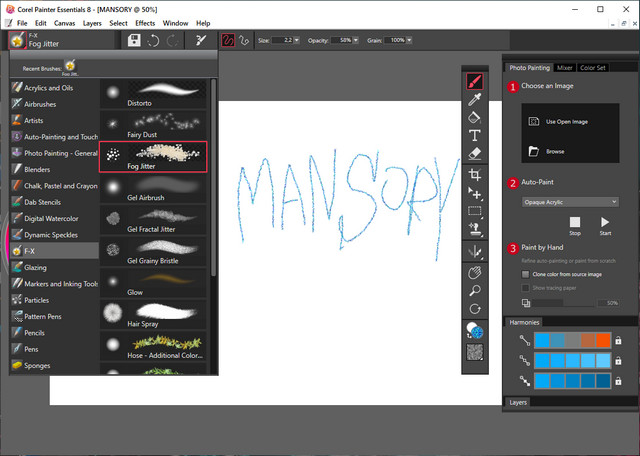Enable Clone color from source image
Viewport: 640px width, 456px height.
[526, 273]
